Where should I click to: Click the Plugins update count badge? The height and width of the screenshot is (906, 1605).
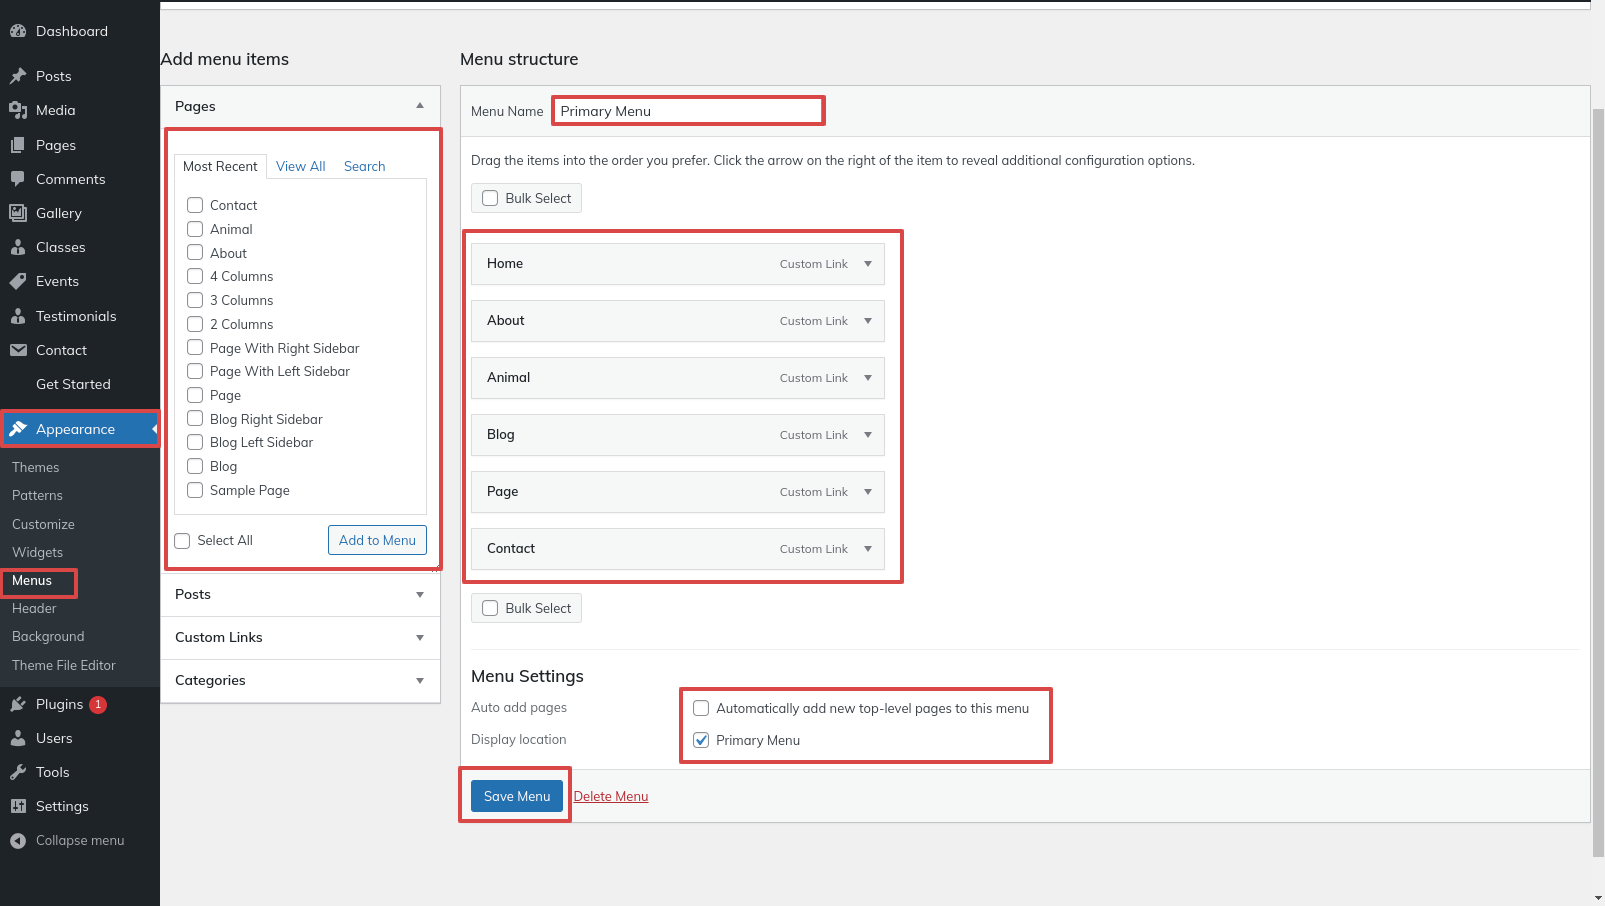point(98,704)
